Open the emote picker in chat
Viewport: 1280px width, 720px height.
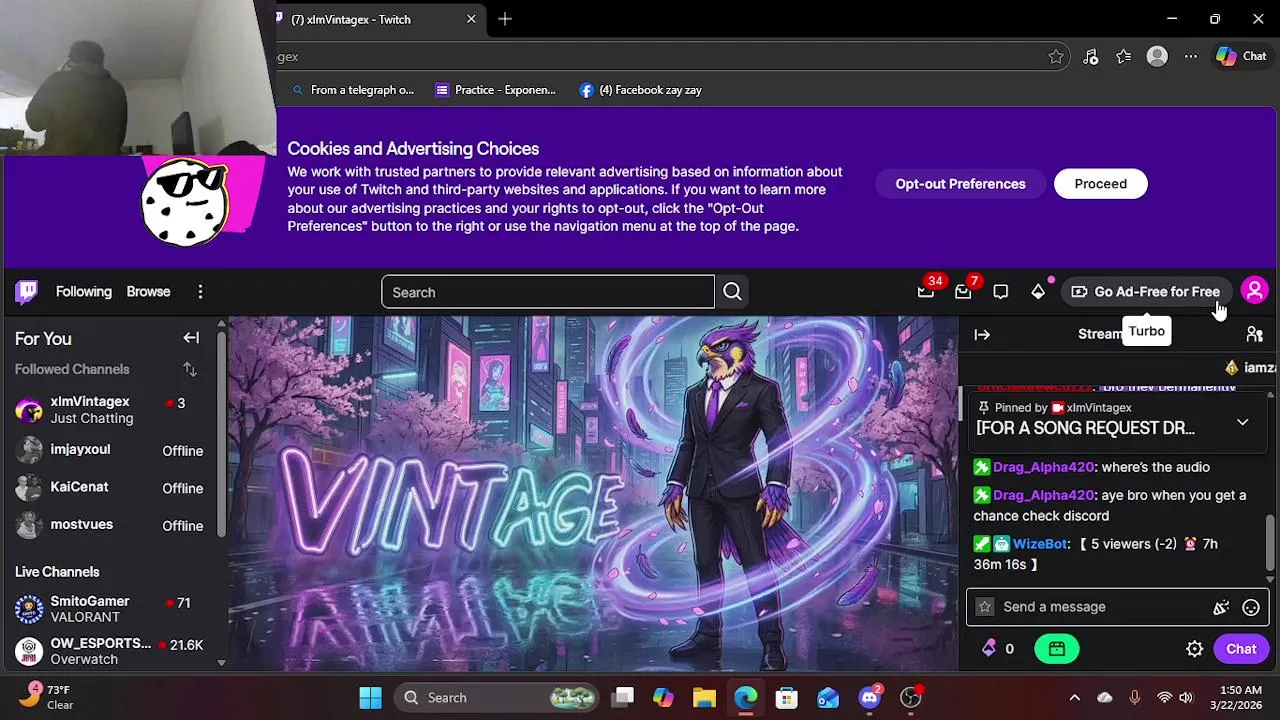[x=1250, y=607]
